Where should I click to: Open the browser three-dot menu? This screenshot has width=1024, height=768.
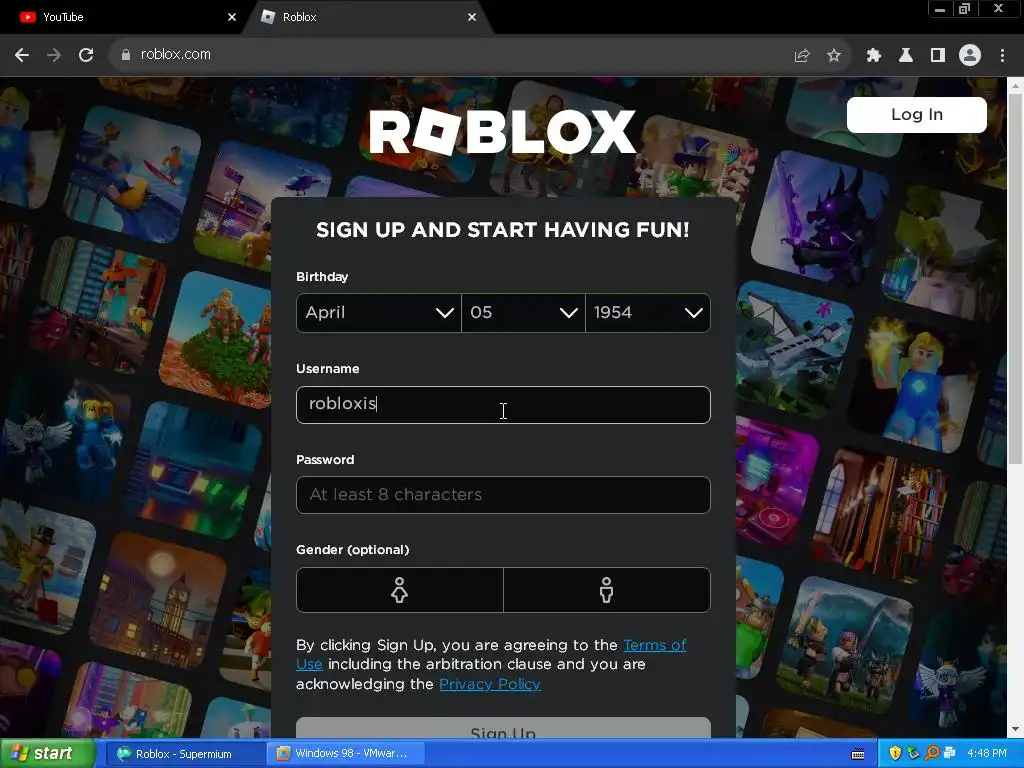coord(1002,56)
